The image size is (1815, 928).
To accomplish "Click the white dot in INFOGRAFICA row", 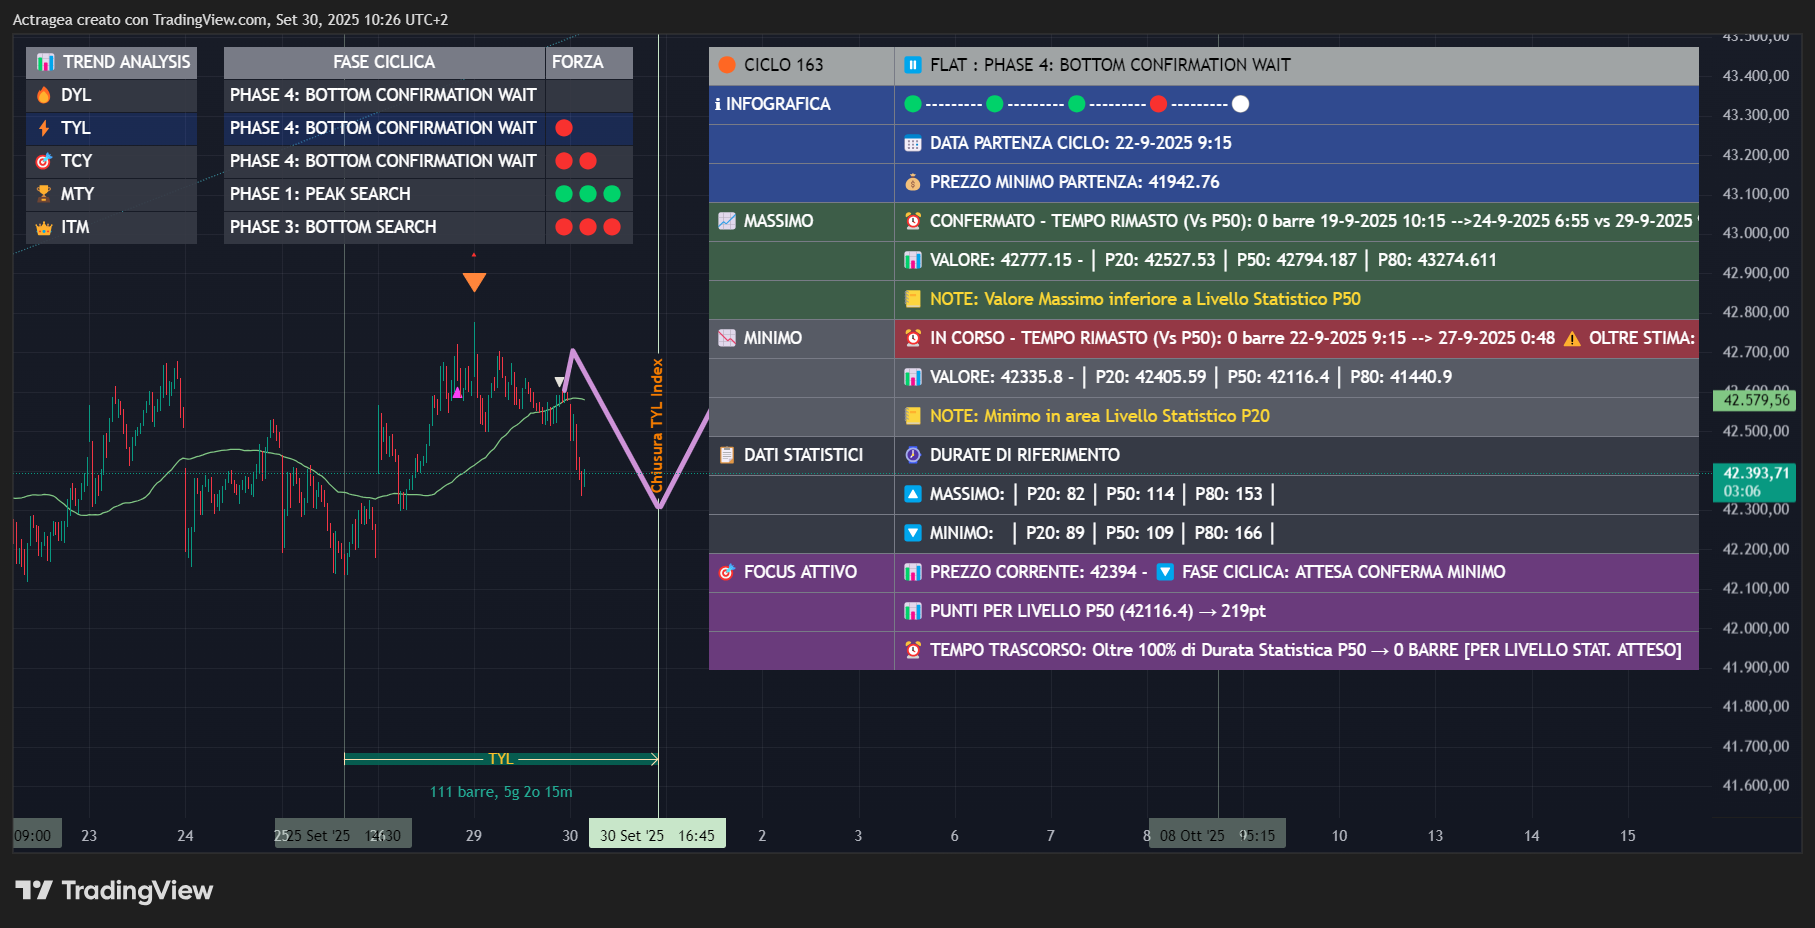I will pyautogui.click(x=1240, y=104).
